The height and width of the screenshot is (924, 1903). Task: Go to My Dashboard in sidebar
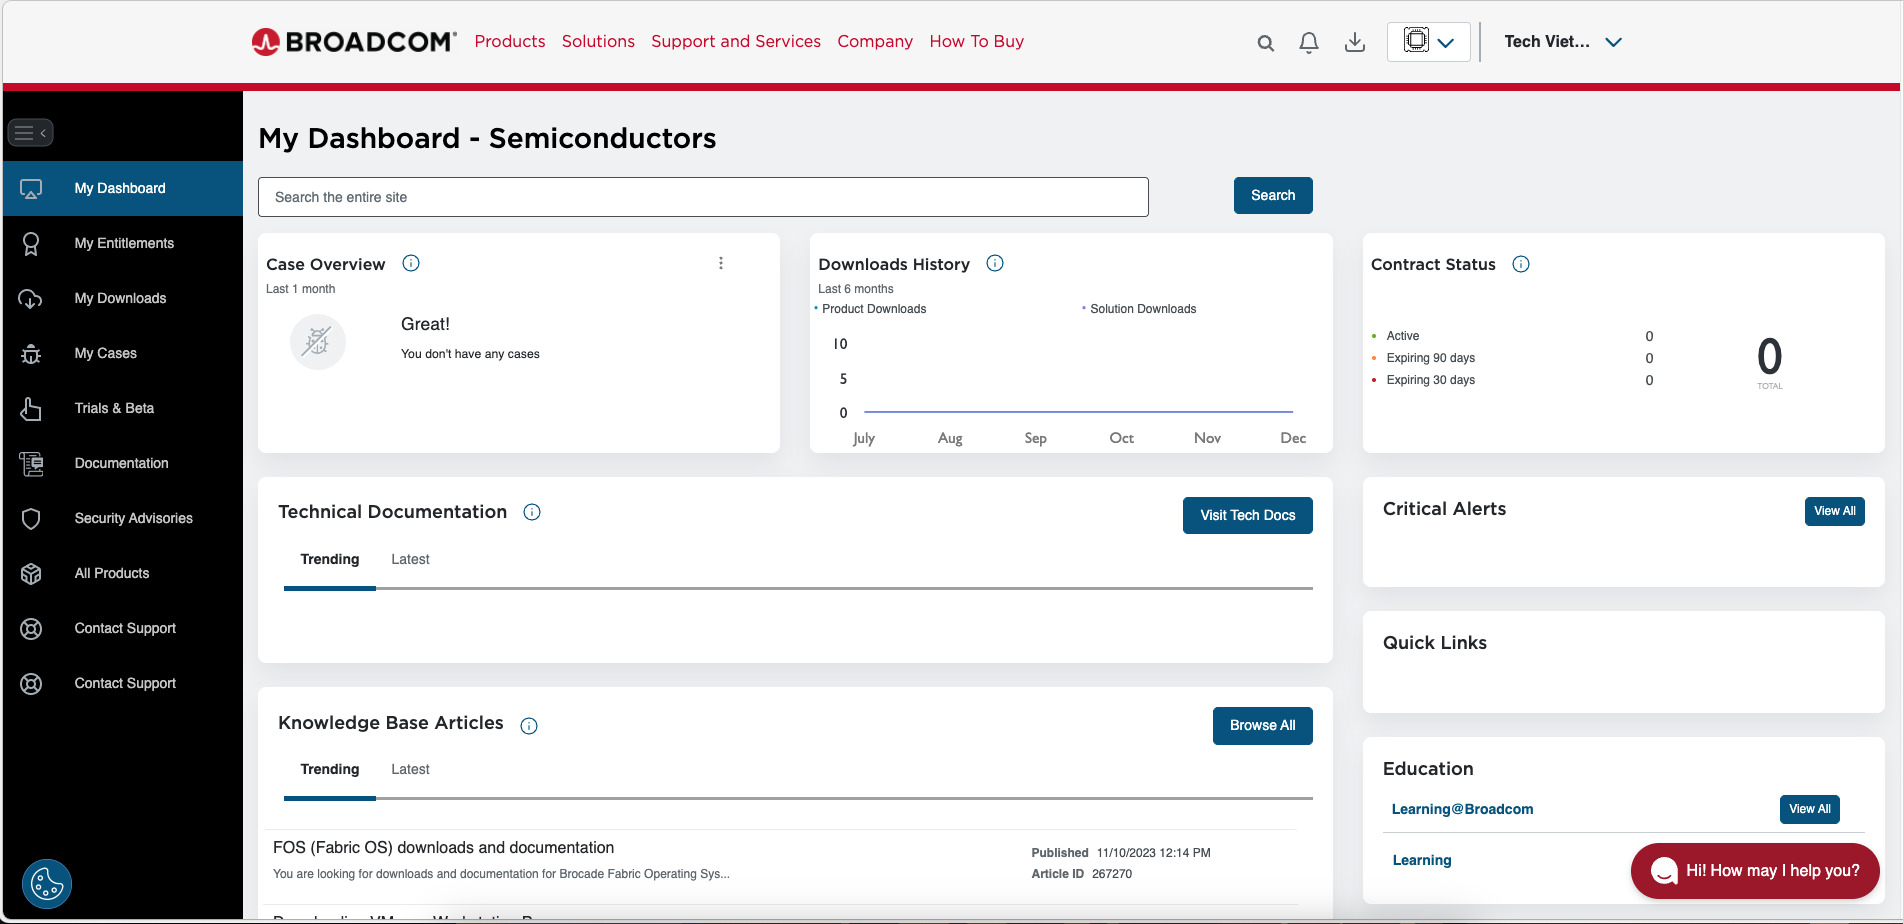(x=123, y=189)
